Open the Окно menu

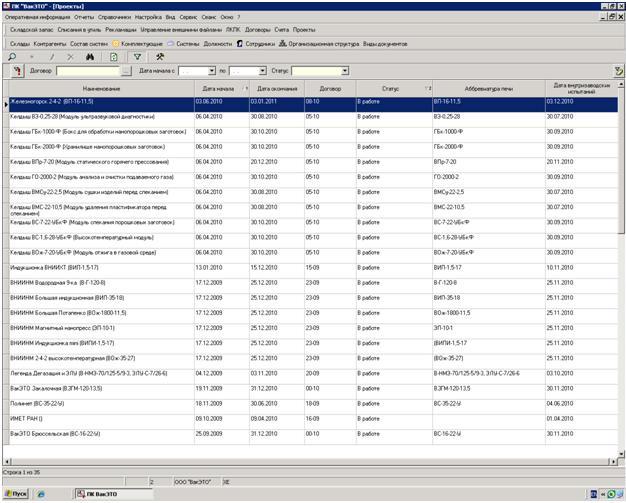tap(226, 17)
